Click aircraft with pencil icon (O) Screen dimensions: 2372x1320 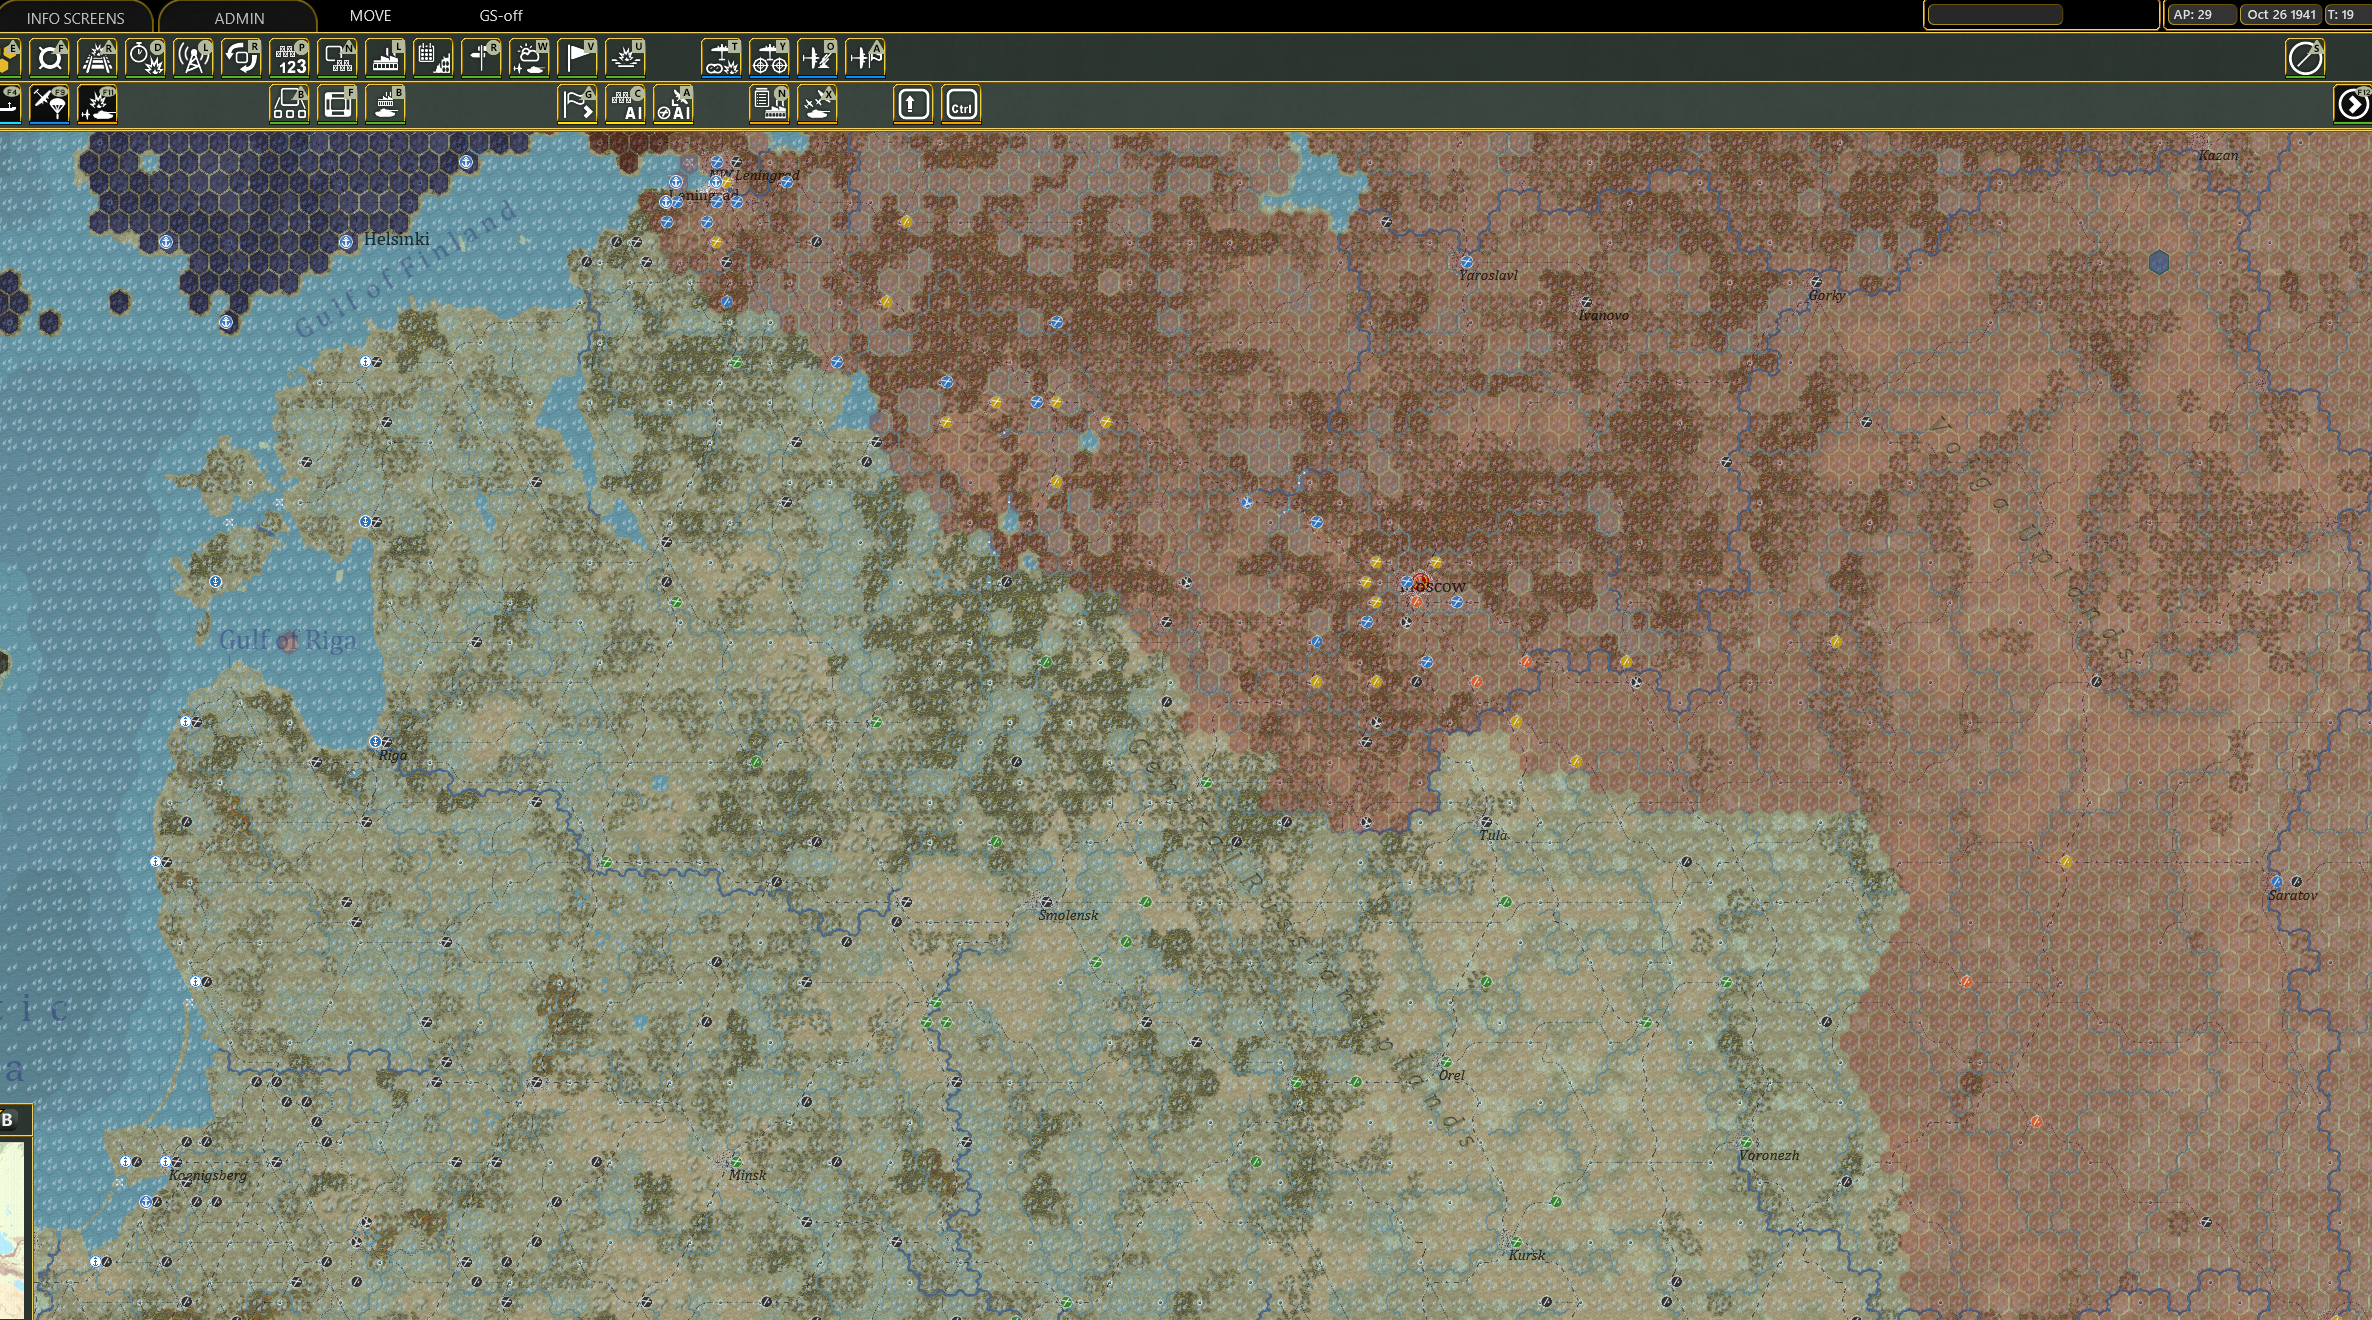pos(818,58)
